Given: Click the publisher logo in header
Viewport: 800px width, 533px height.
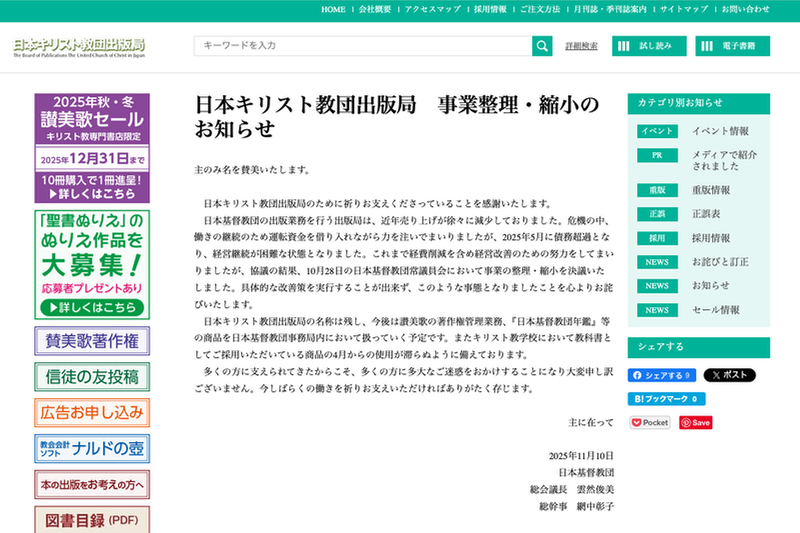Looking at the screenshot, I should coord(79,47).
